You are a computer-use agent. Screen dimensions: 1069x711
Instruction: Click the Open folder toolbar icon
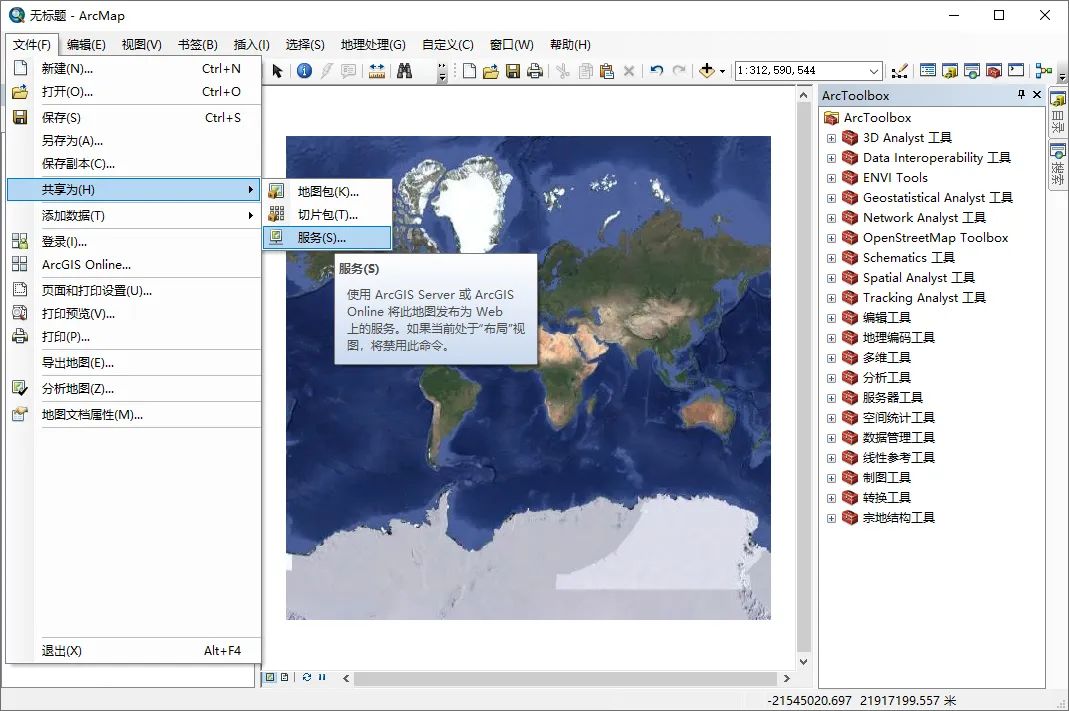(491, 71)
